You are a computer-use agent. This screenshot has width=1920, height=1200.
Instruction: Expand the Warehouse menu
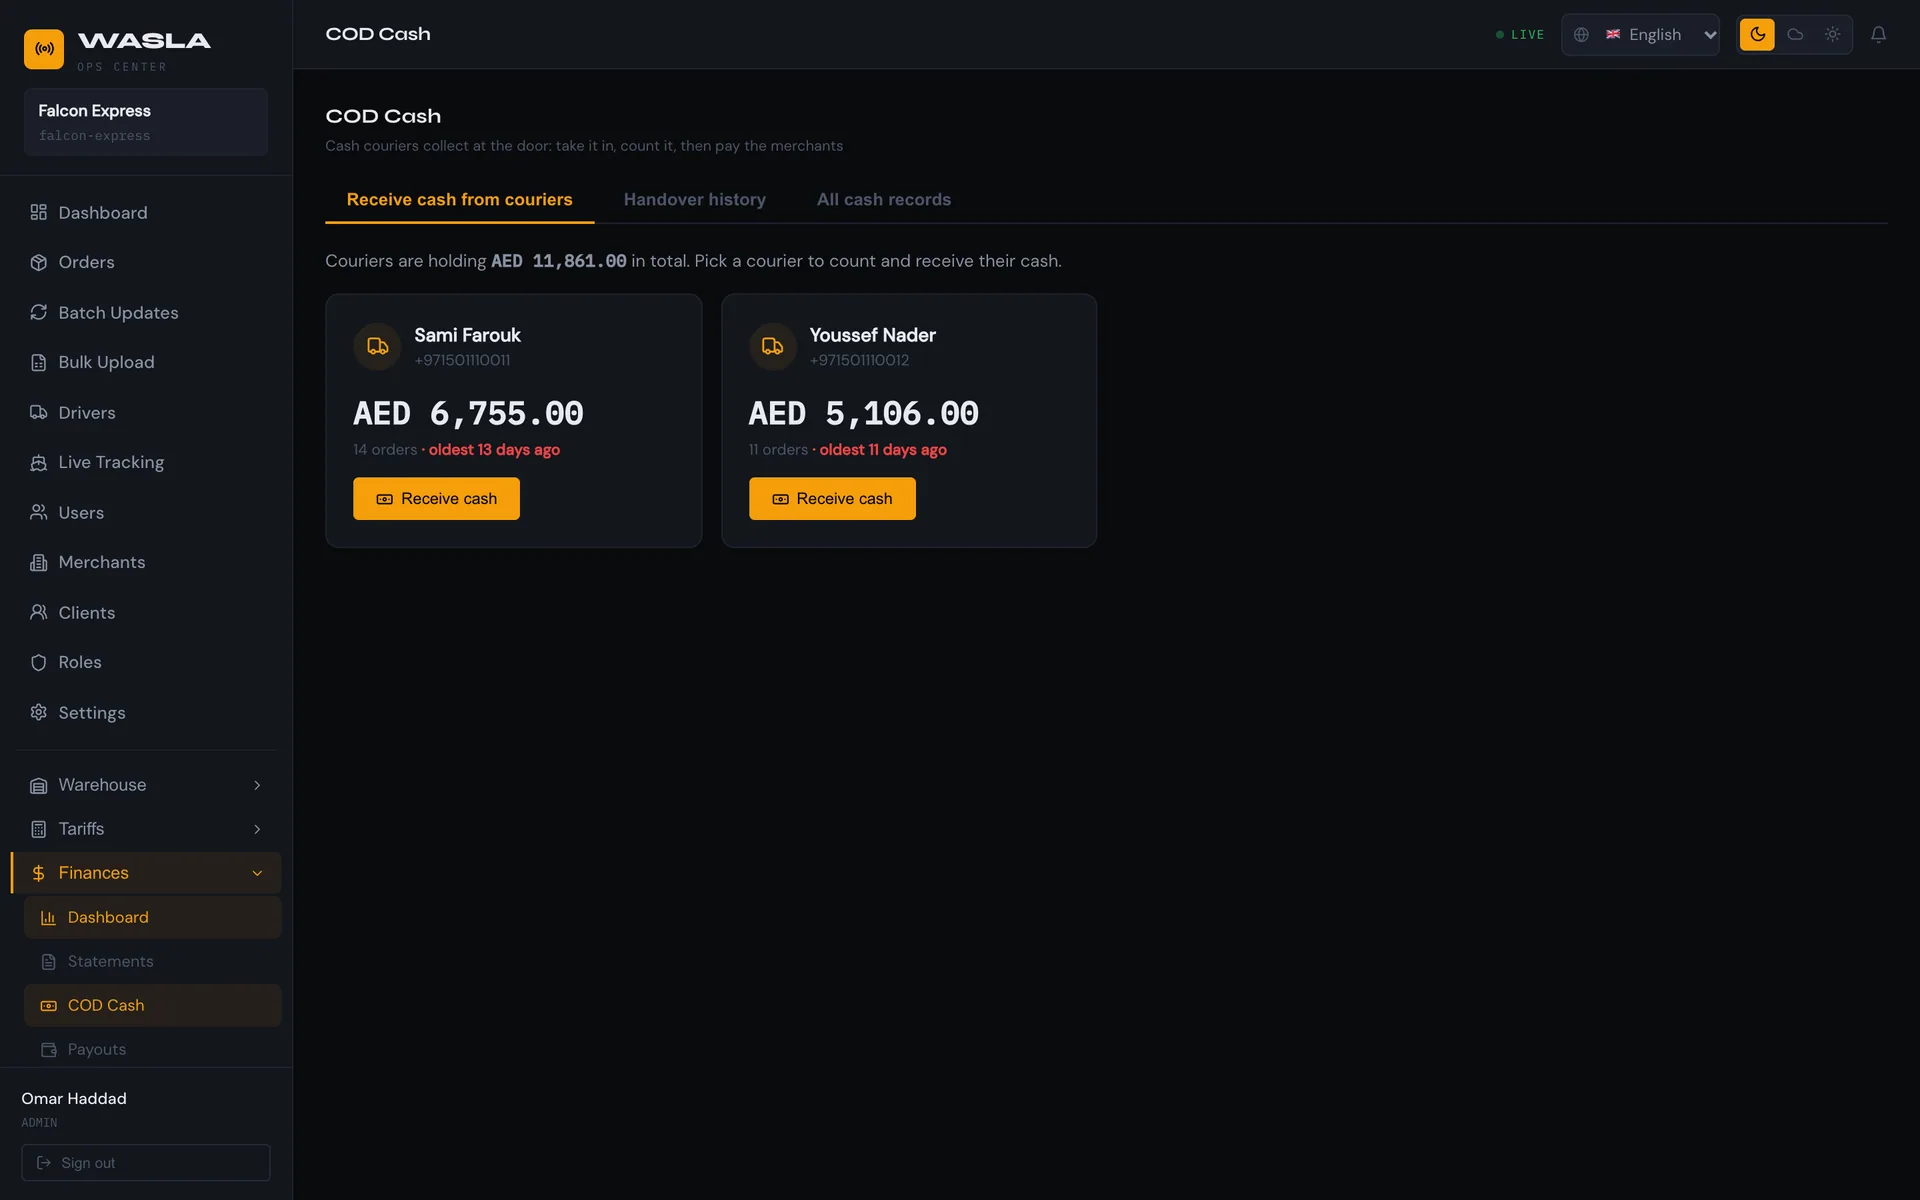146,785
